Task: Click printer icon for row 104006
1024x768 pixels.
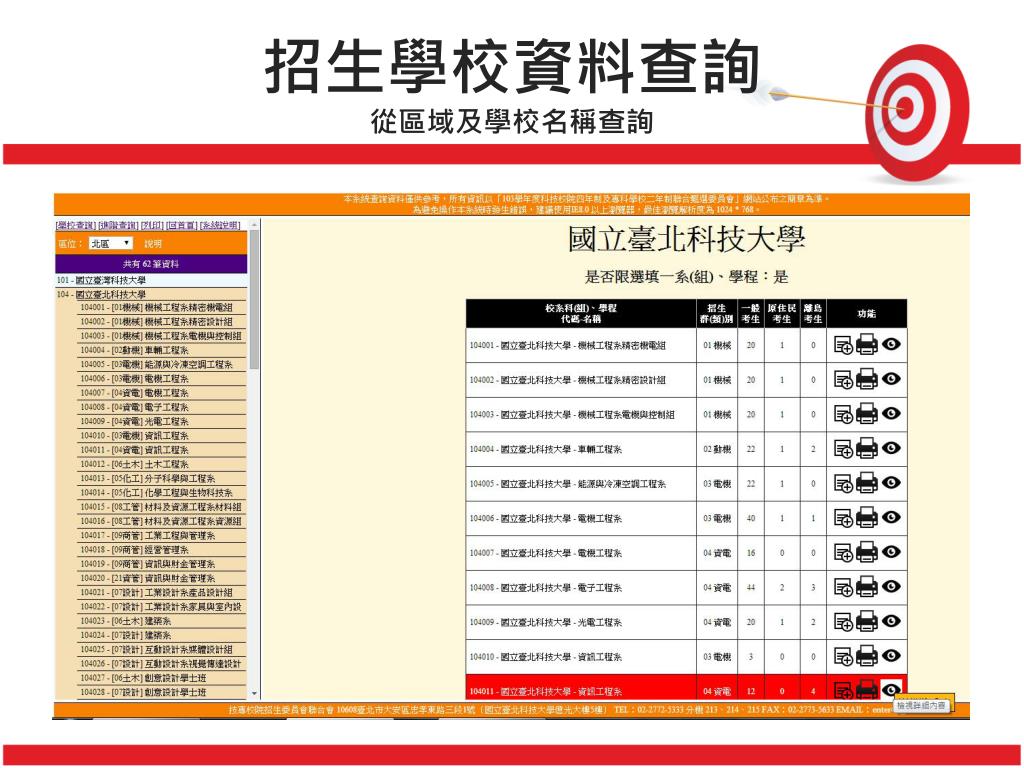Action: click(x=867, y=517)
